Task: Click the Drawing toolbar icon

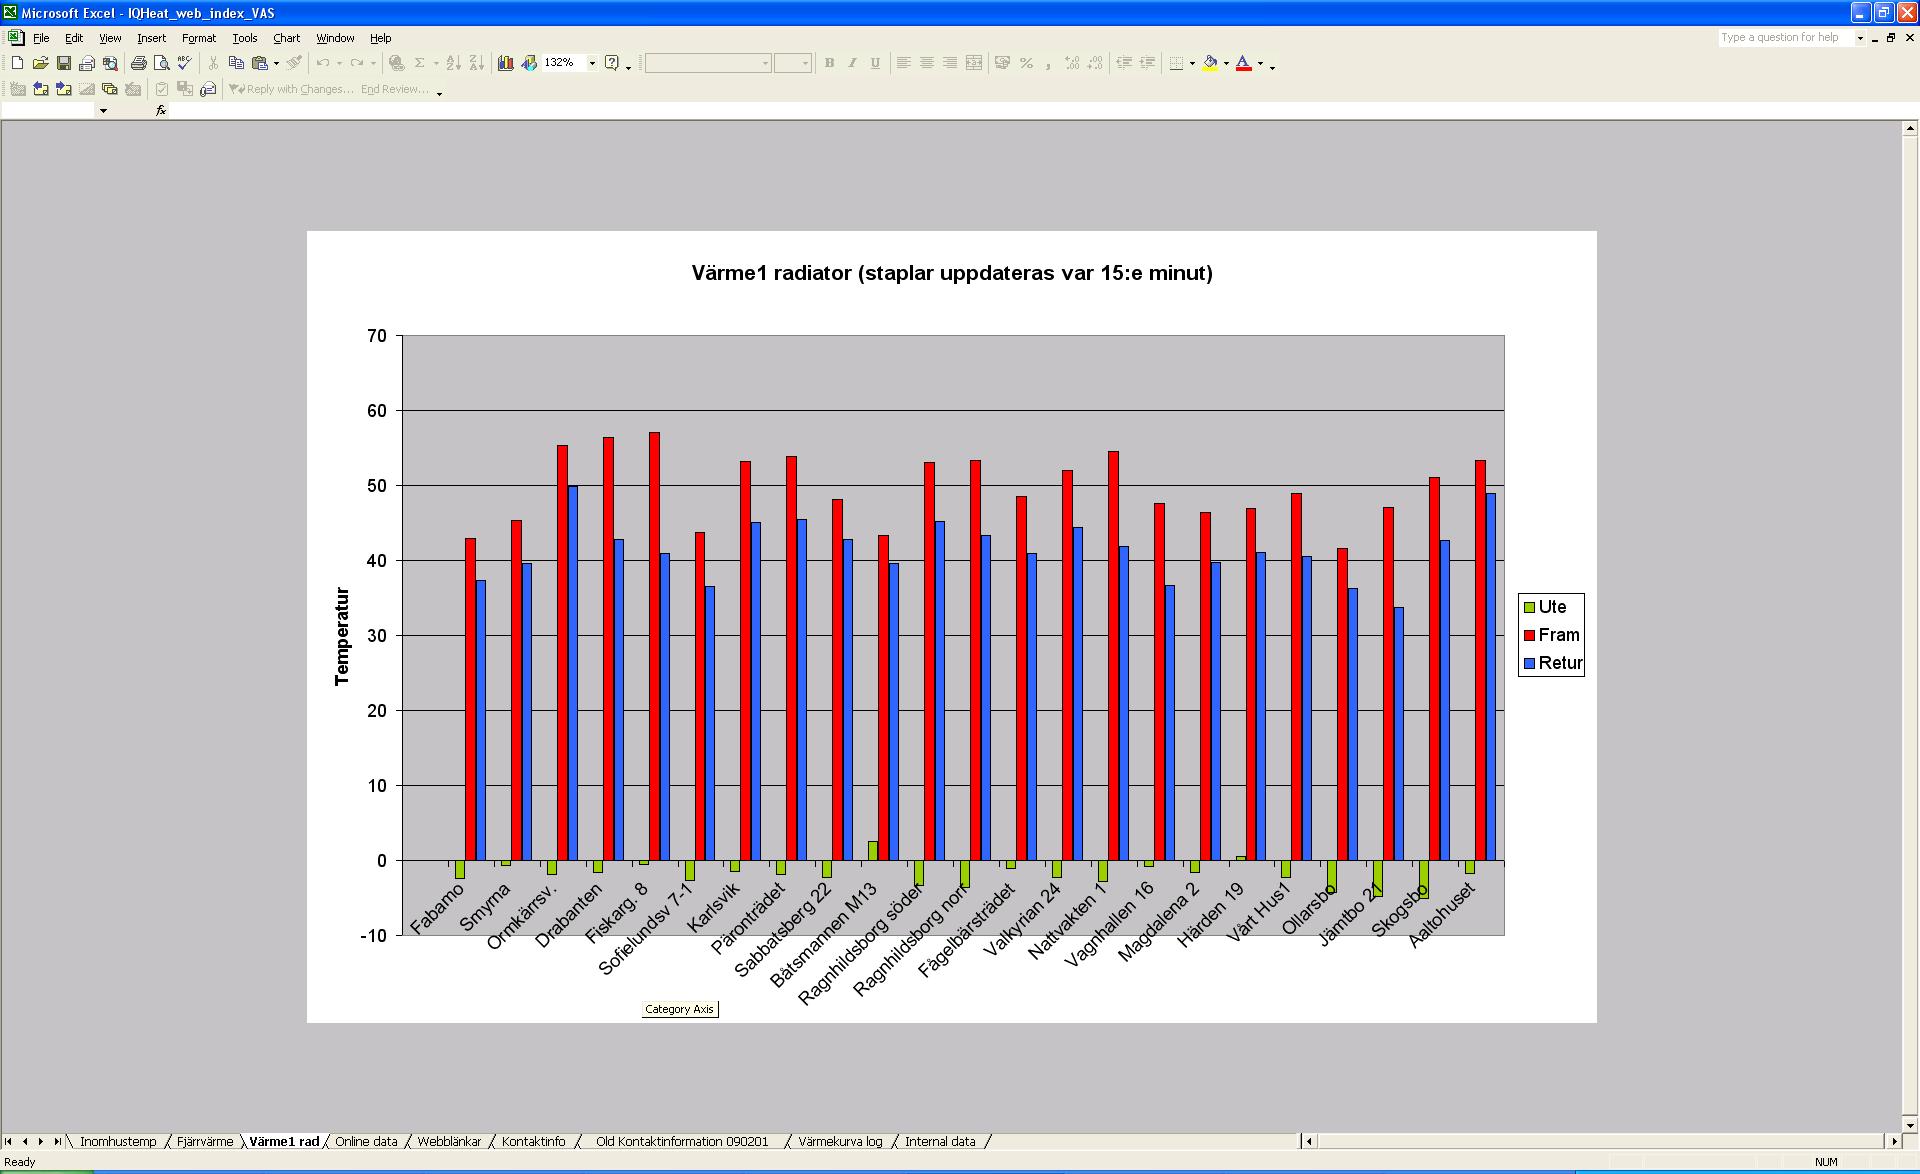Action: click(529, 63)
